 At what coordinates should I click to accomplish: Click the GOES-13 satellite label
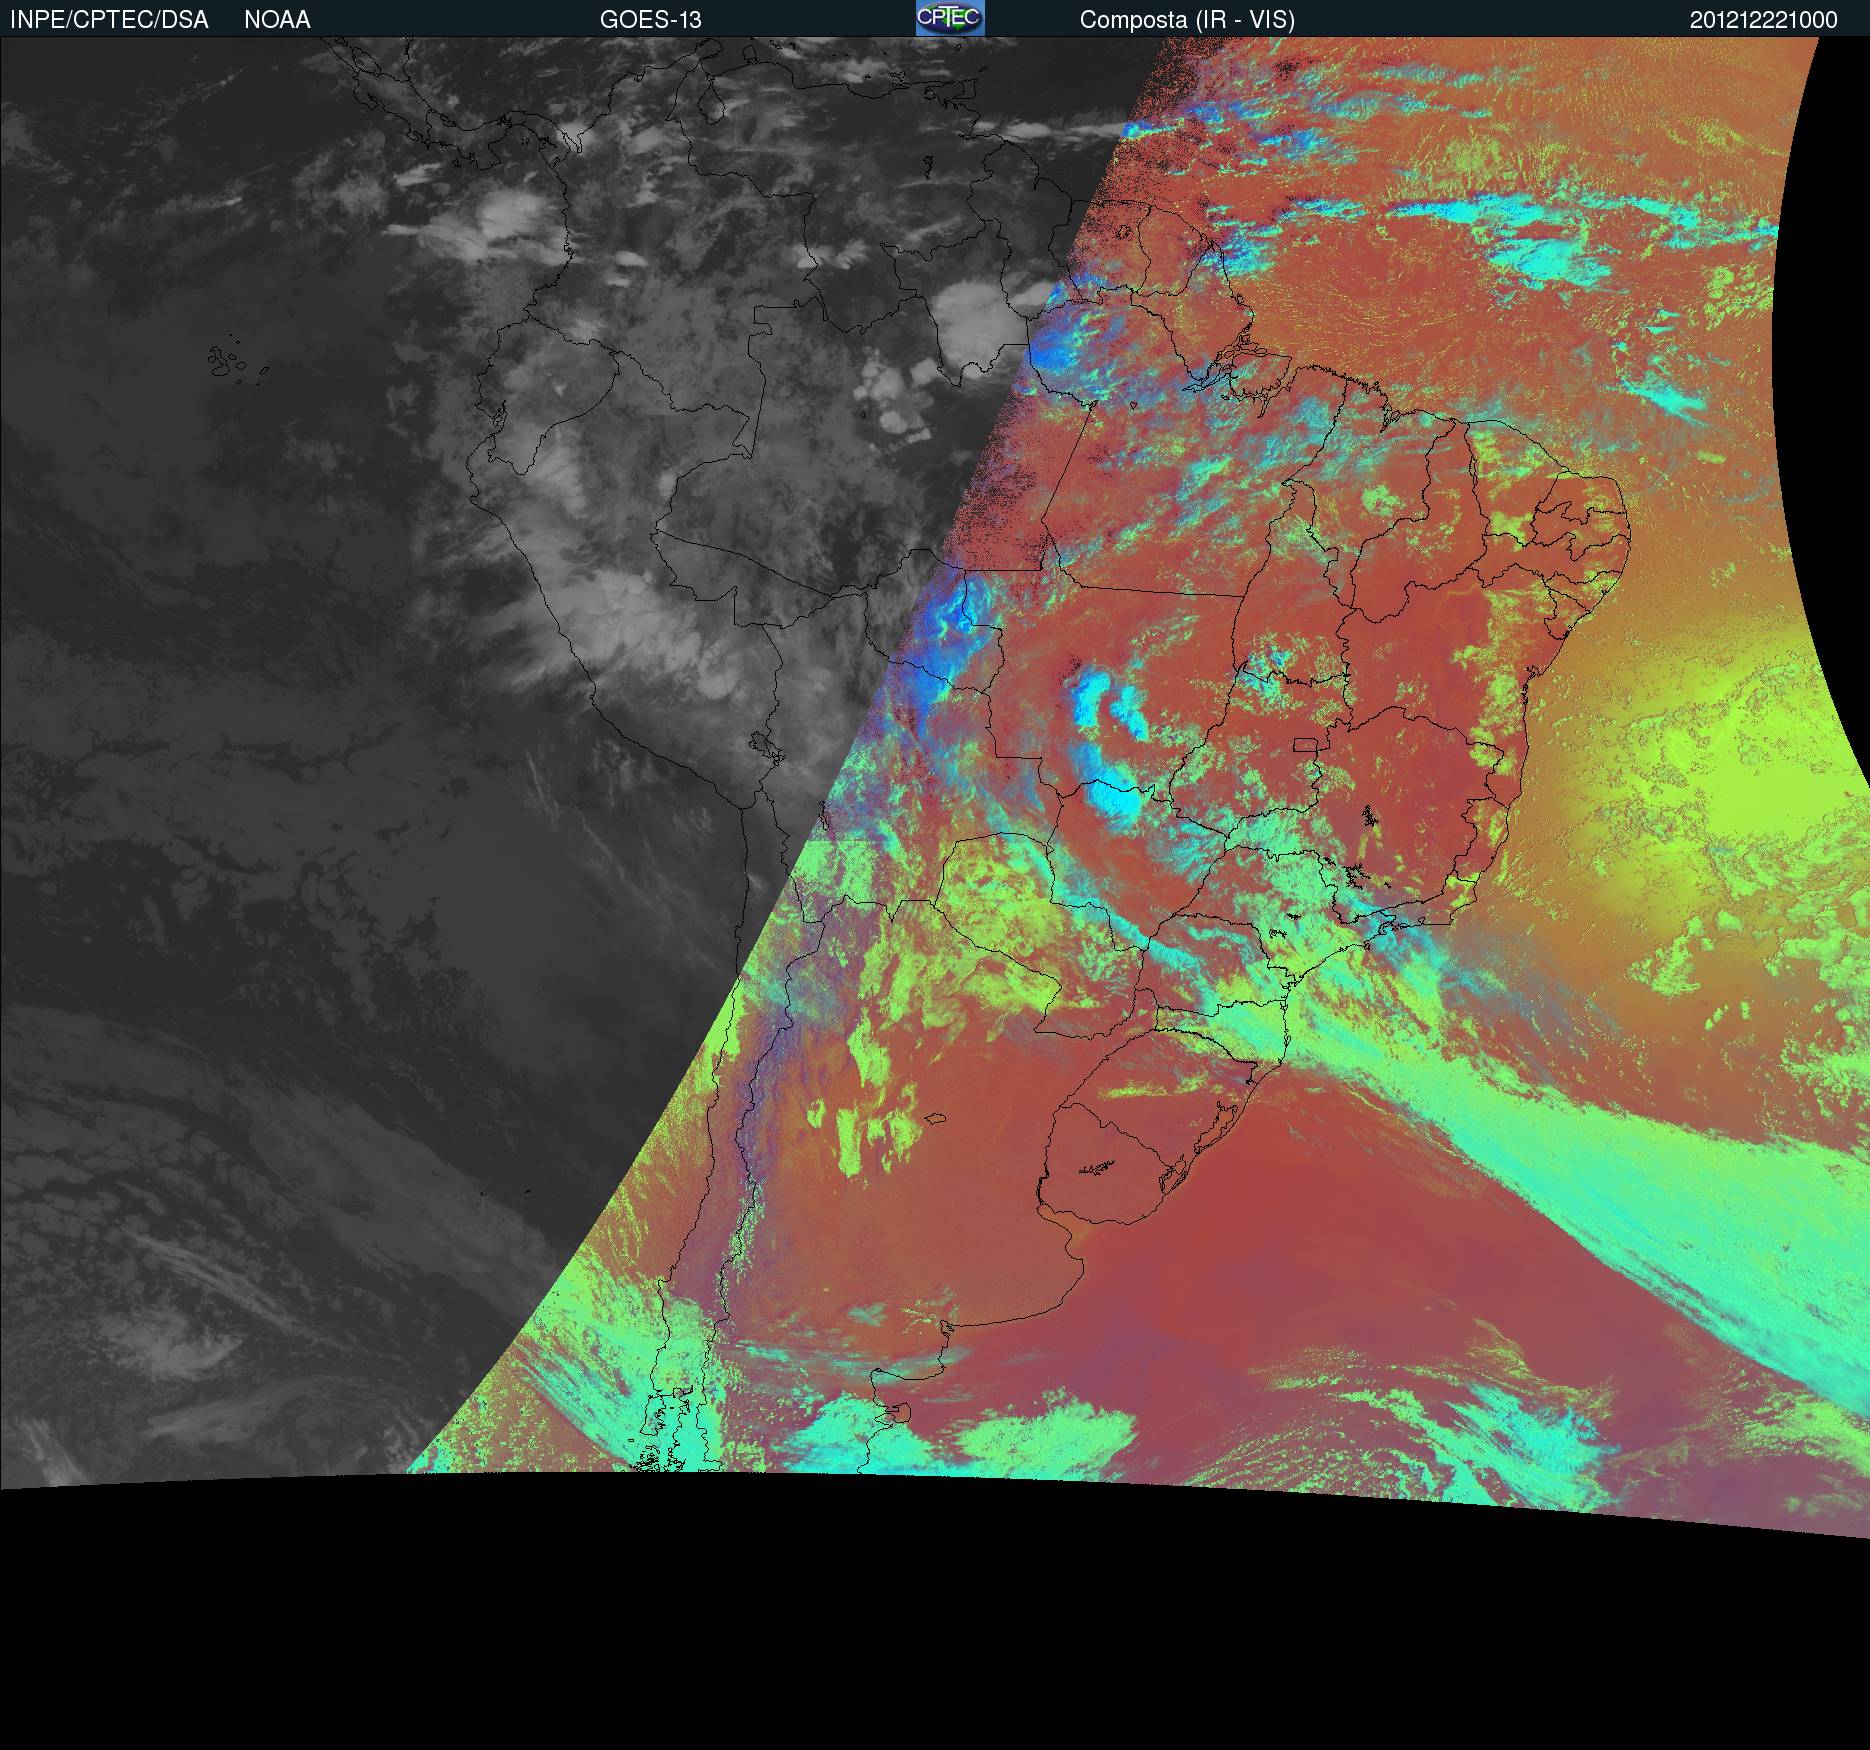(651, 20)
